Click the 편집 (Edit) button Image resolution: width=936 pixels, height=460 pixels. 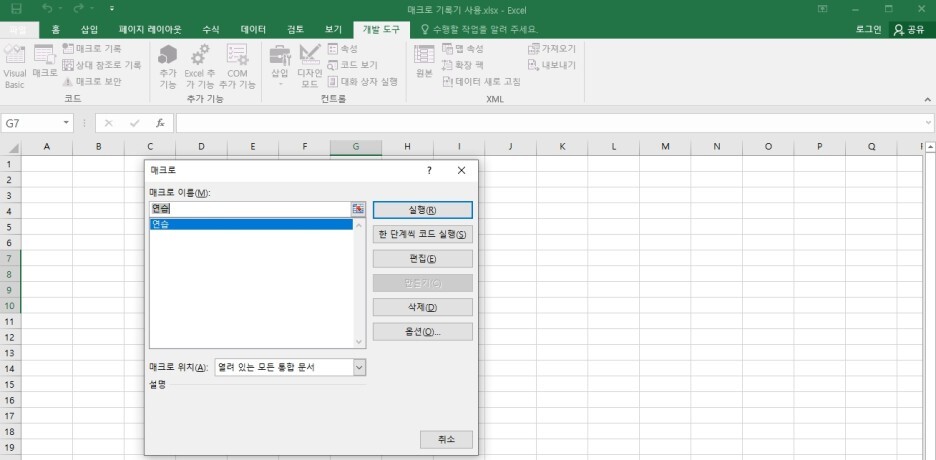tap(423, 258)
